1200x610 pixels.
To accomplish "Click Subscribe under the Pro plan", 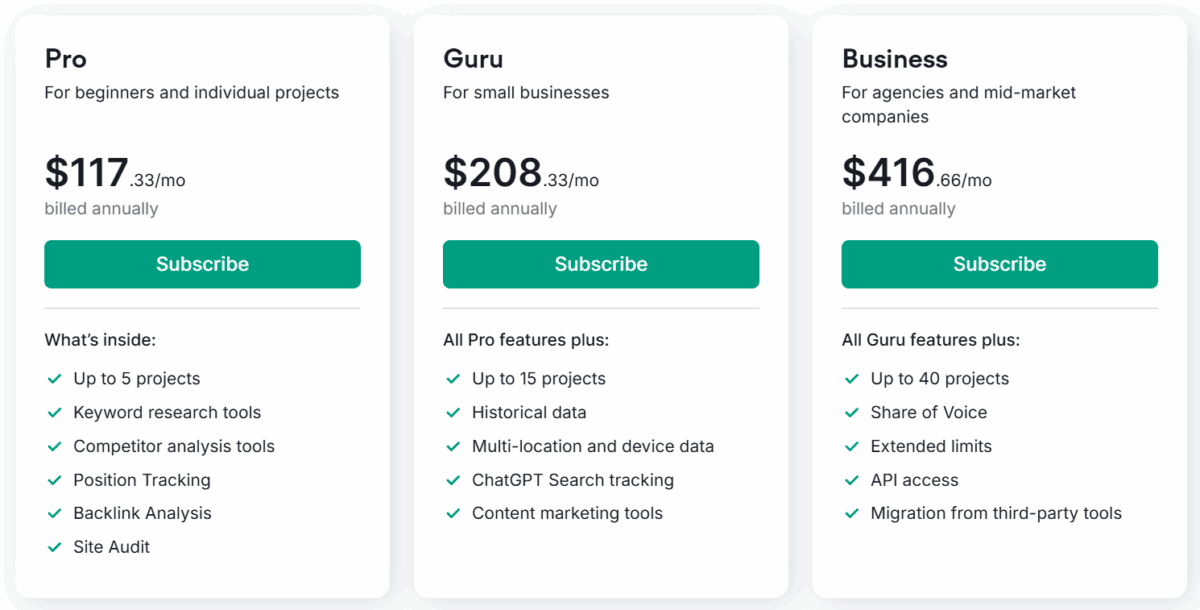I will coord(202,264).
